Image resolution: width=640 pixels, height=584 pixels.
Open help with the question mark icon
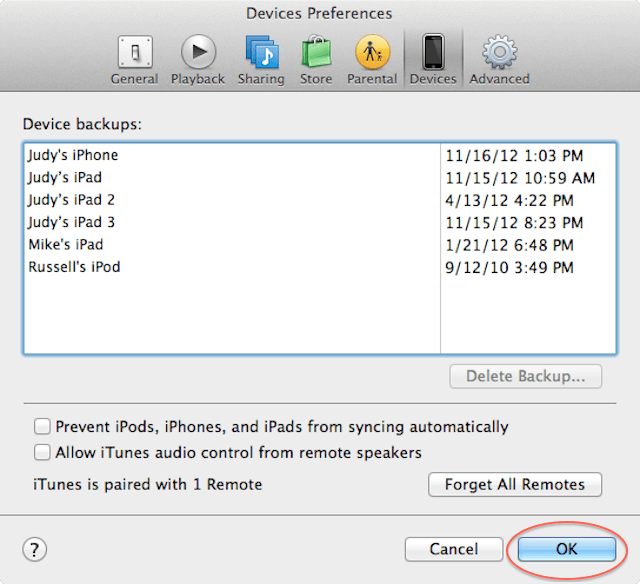(34, 549)
